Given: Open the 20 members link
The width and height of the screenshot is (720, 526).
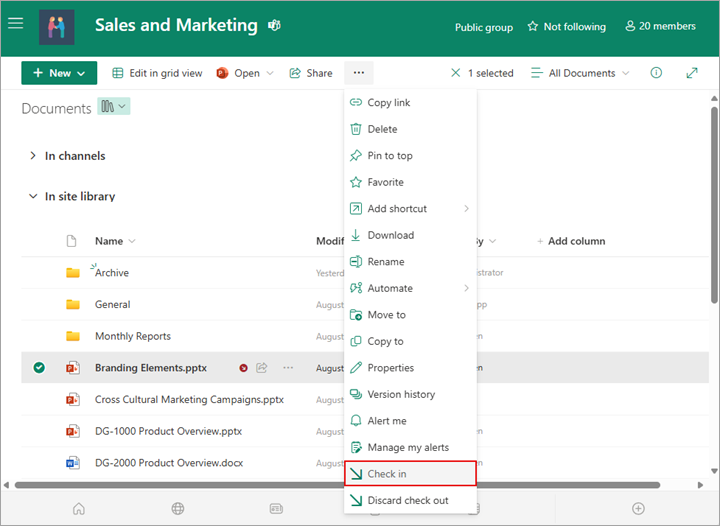Looking at the screenshot, I should click(x=660, y=27).
